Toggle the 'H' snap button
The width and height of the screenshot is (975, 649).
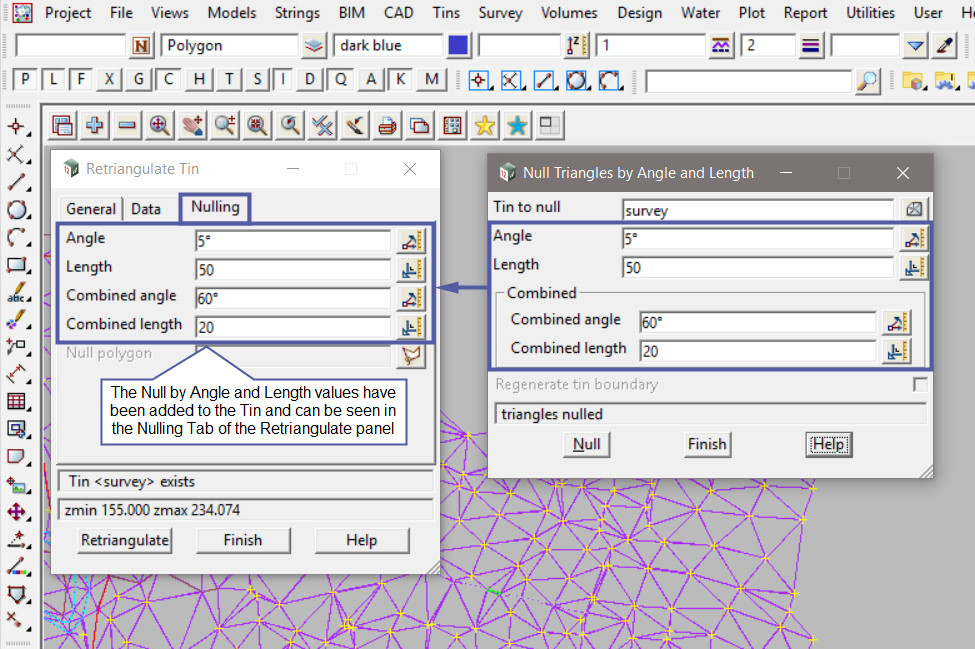198,80
